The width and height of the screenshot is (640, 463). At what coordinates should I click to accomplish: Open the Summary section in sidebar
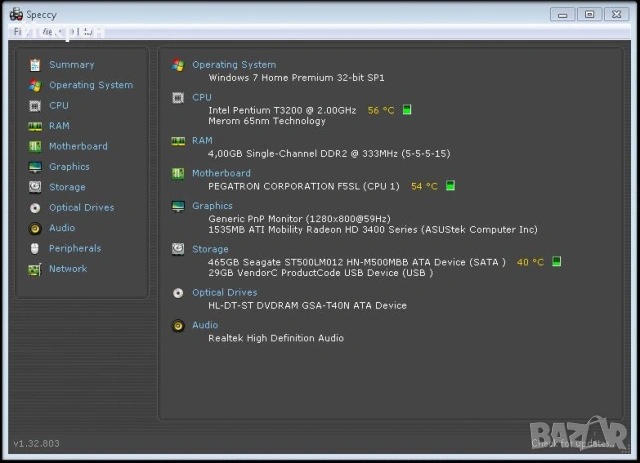point(71,65)
